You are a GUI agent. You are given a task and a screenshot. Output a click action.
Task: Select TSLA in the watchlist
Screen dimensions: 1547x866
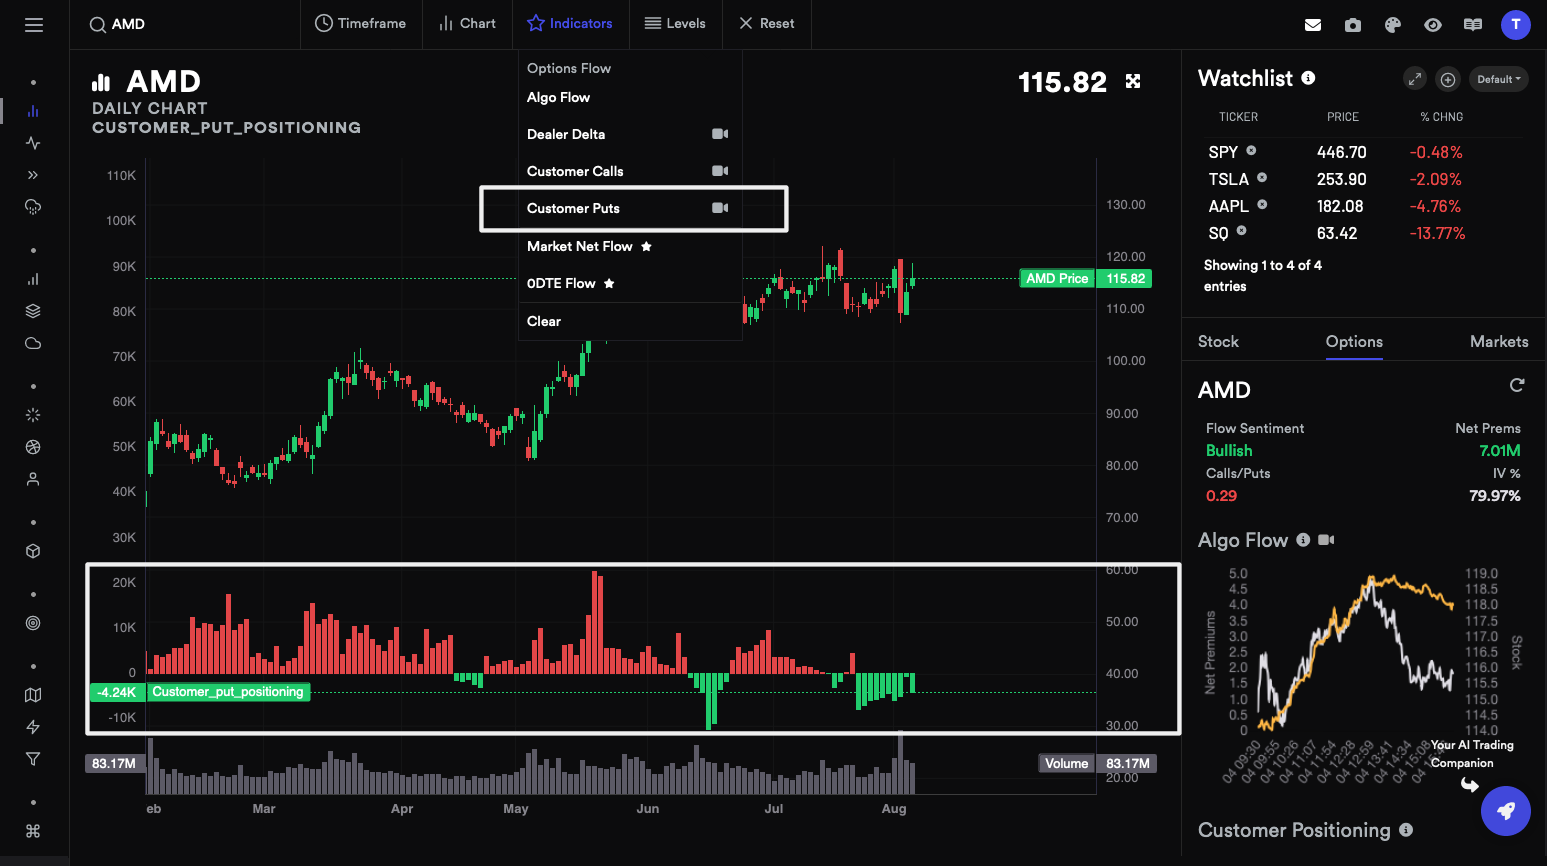1229,179
